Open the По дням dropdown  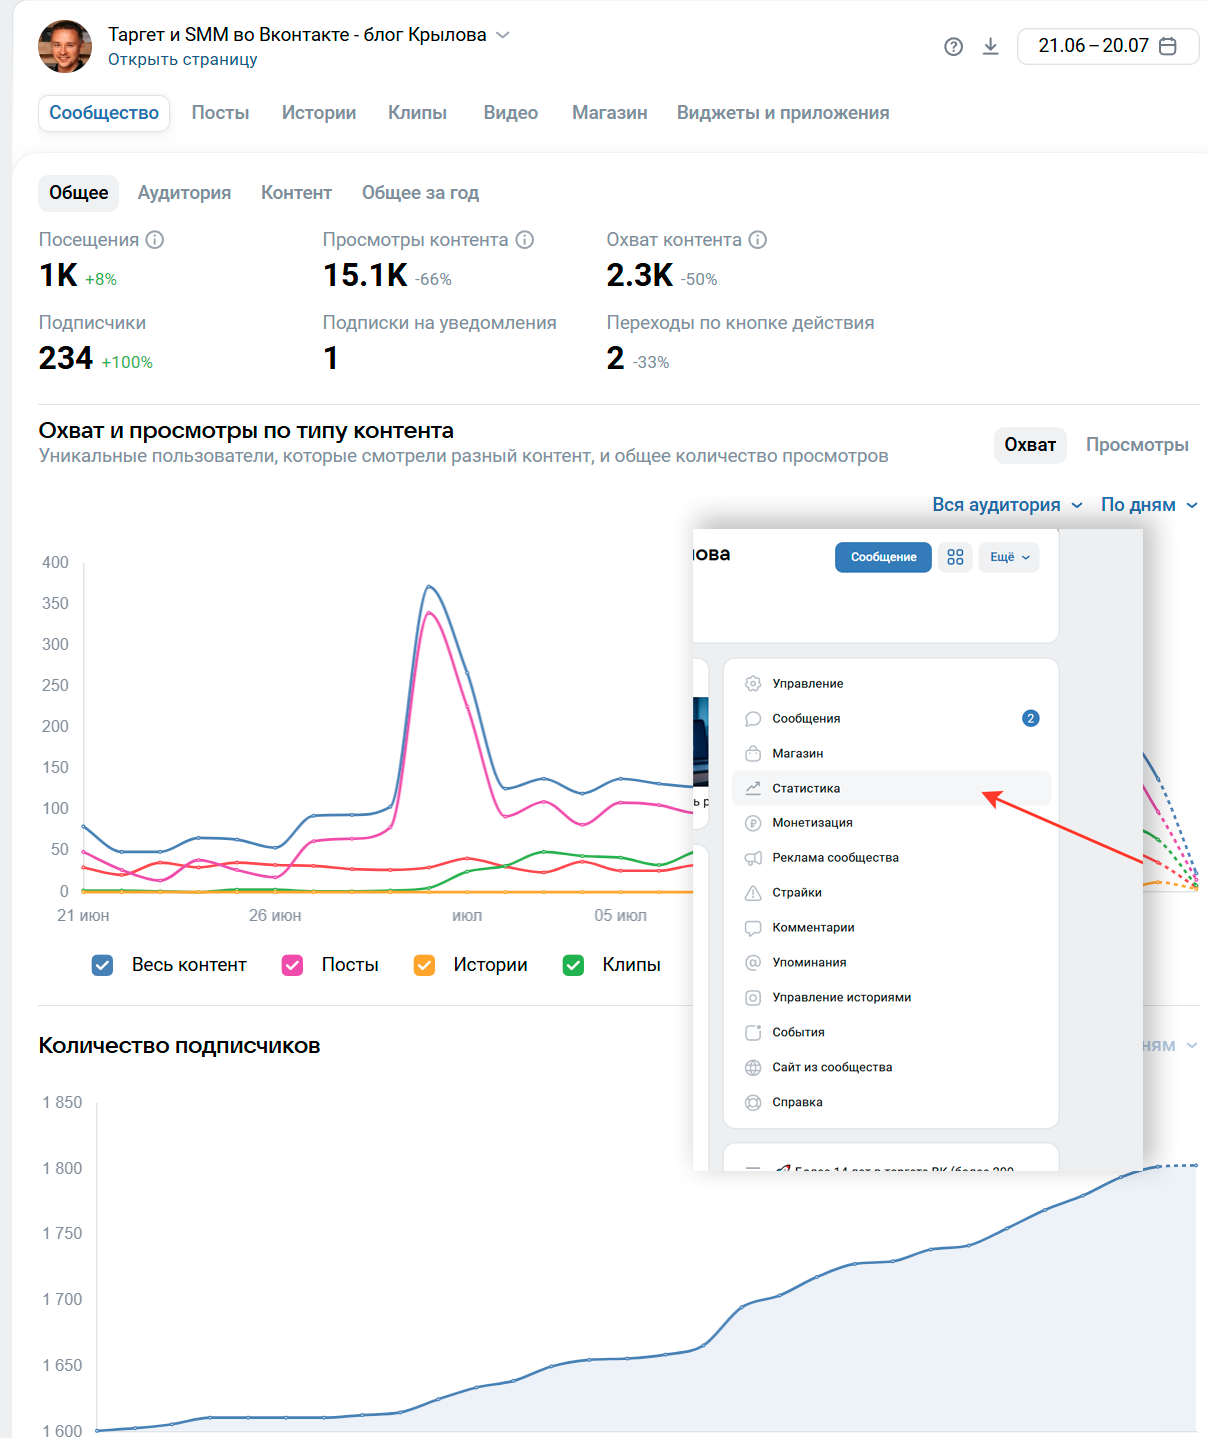click(x=1149, y=505)
